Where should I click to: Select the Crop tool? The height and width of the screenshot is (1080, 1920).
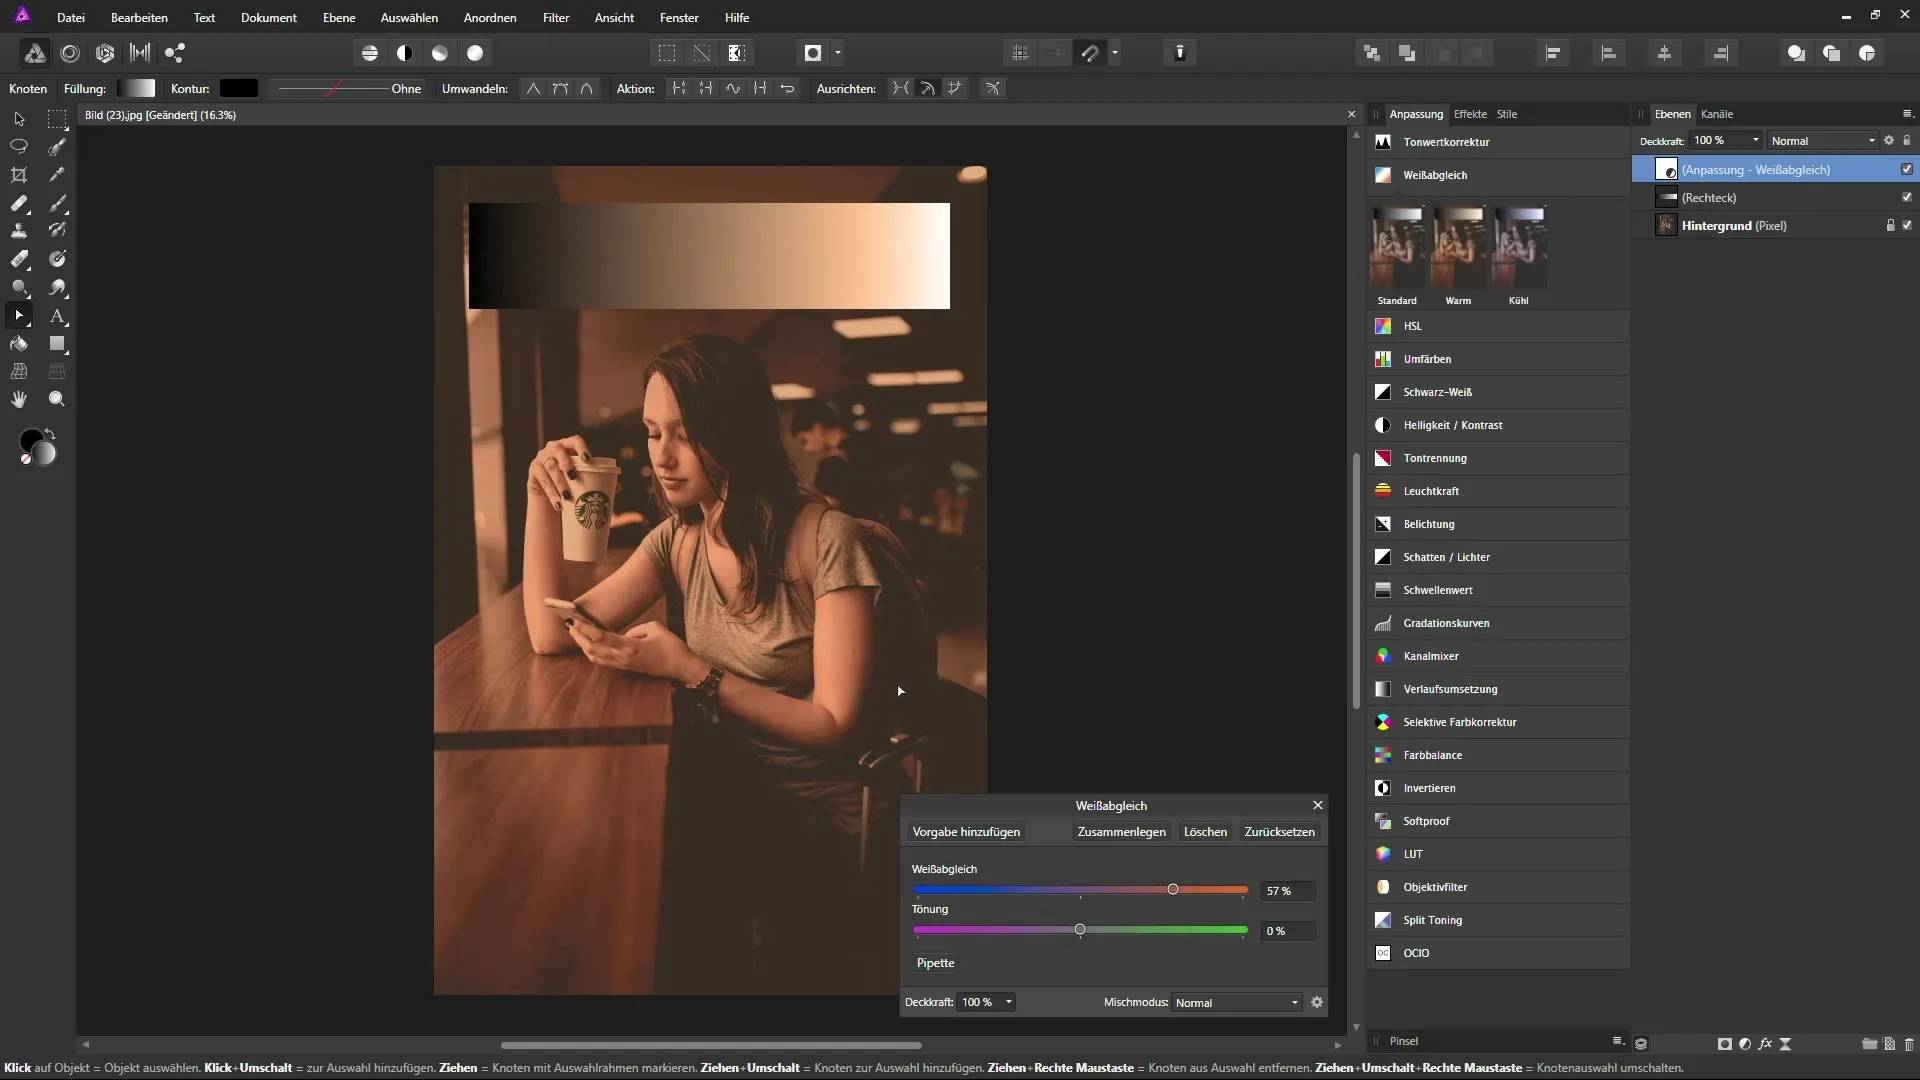pos(19,175)
